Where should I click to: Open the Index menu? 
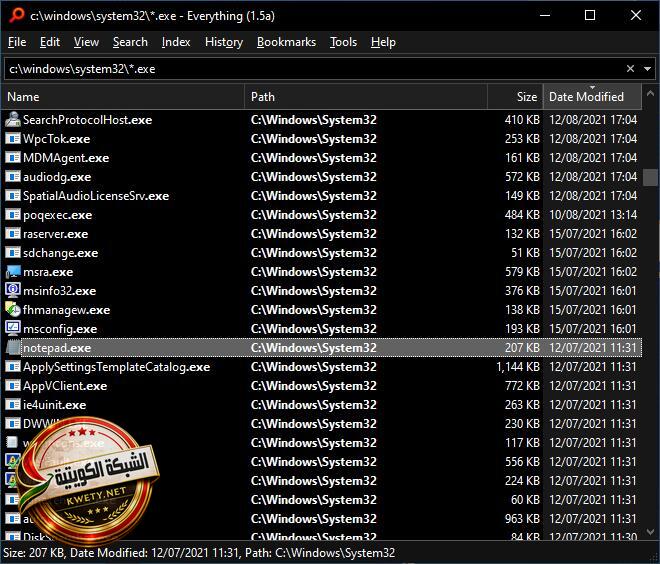[176, 42]
